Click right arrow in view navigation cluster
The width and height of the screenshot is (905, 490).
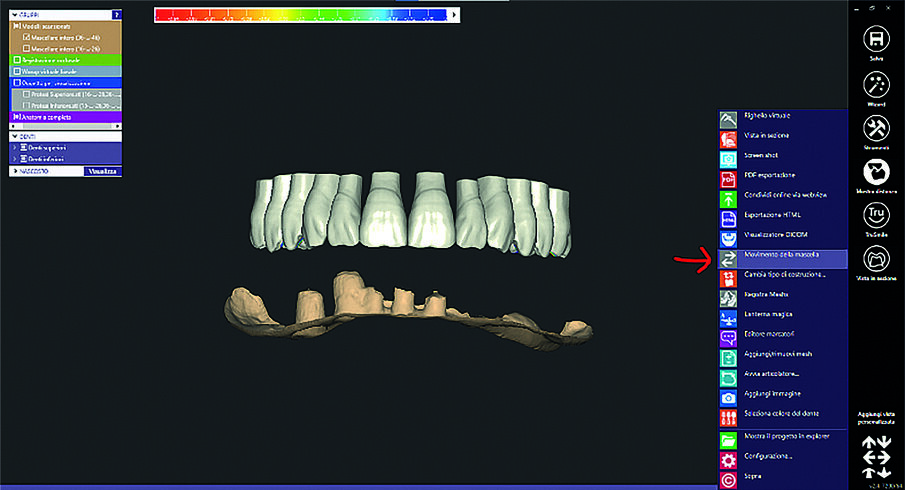[884, 458]
